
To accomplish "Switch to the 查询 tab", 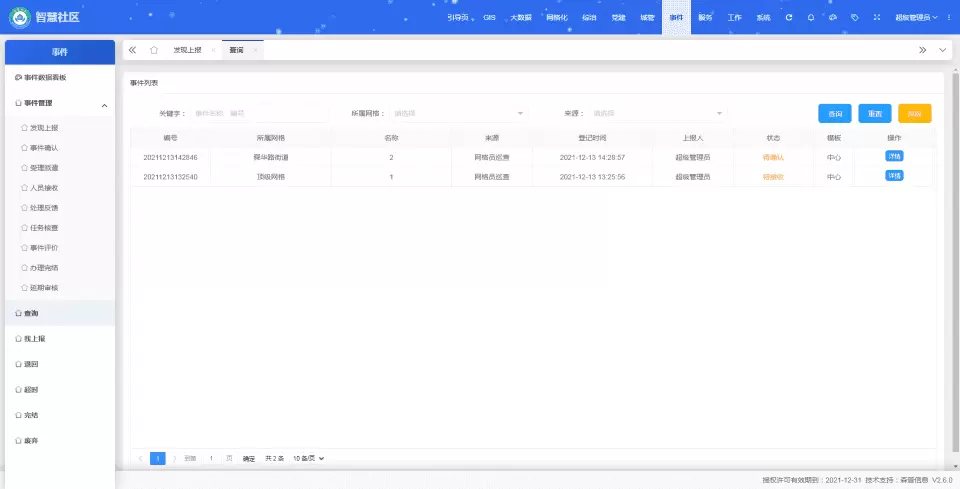I will (x=236, y=50).
